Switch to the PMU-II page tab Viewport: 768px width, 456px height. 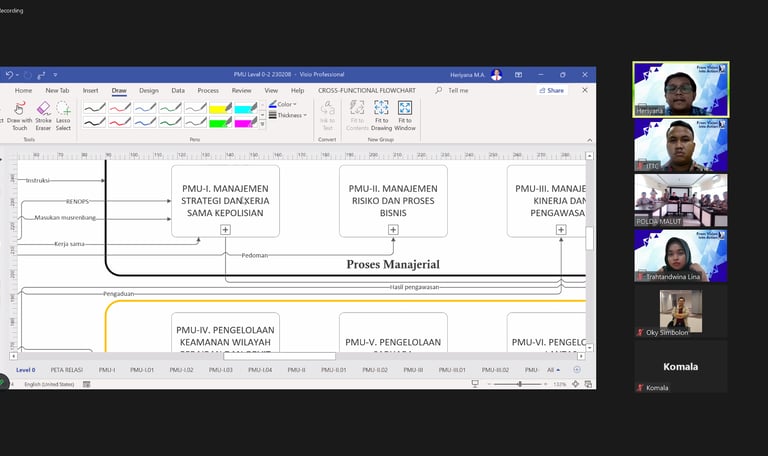(x=296, y=370)
